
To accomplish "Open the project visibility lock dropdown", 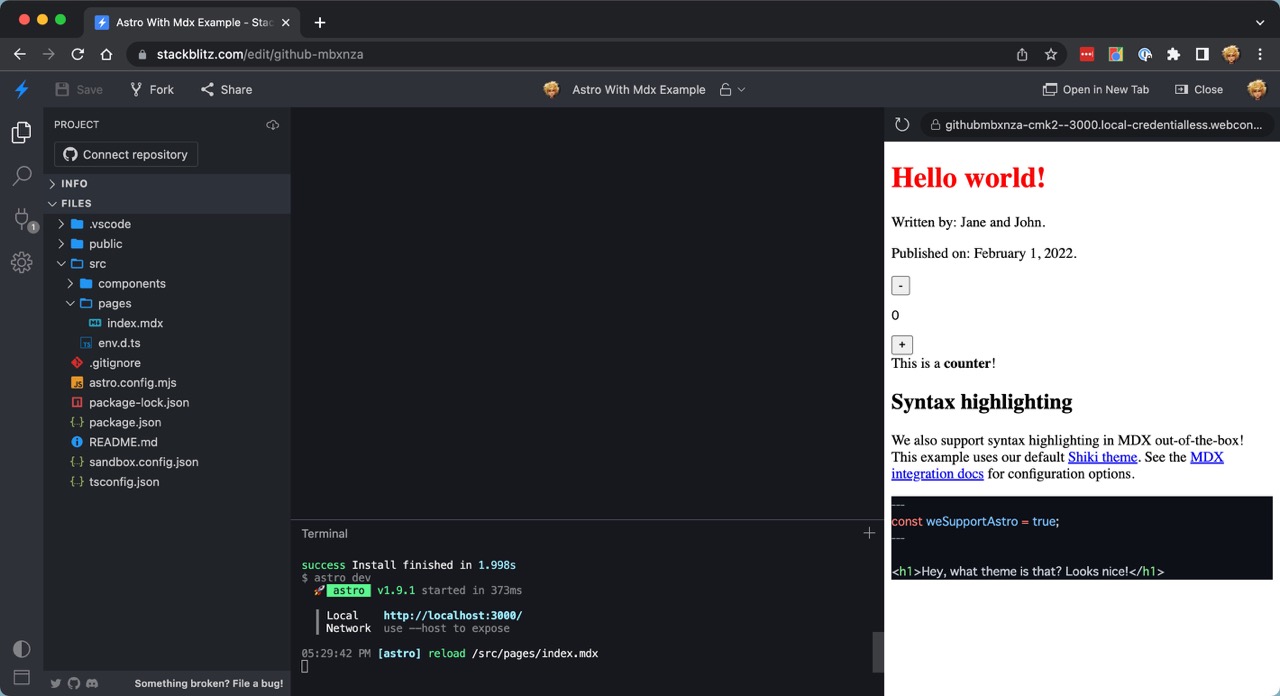I will tap(733, 90).
